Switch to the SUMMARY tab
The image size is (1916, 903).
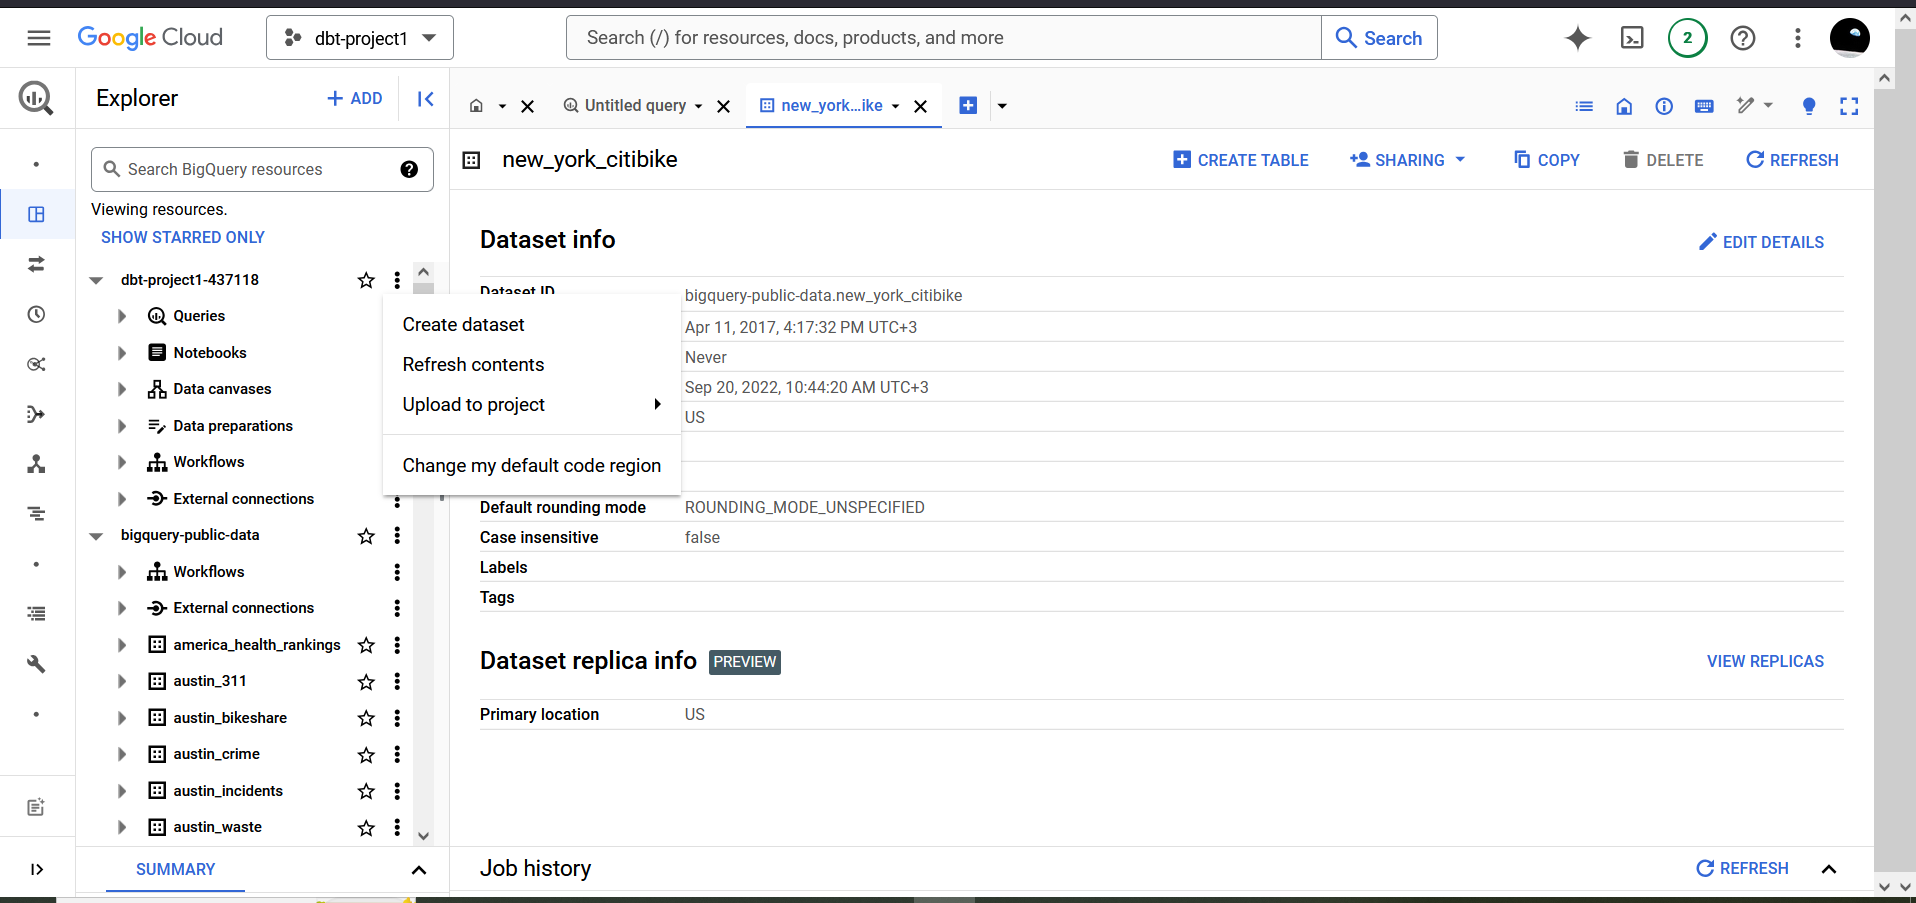(176, 869)
